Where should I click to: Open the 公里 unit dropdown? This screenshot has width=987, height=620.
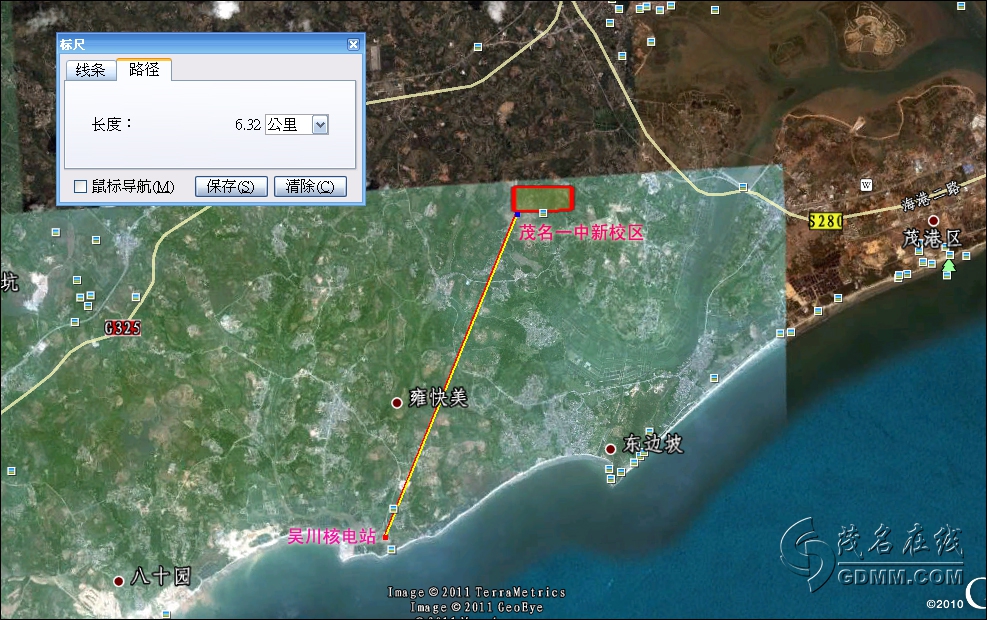(x=320, y=125)
